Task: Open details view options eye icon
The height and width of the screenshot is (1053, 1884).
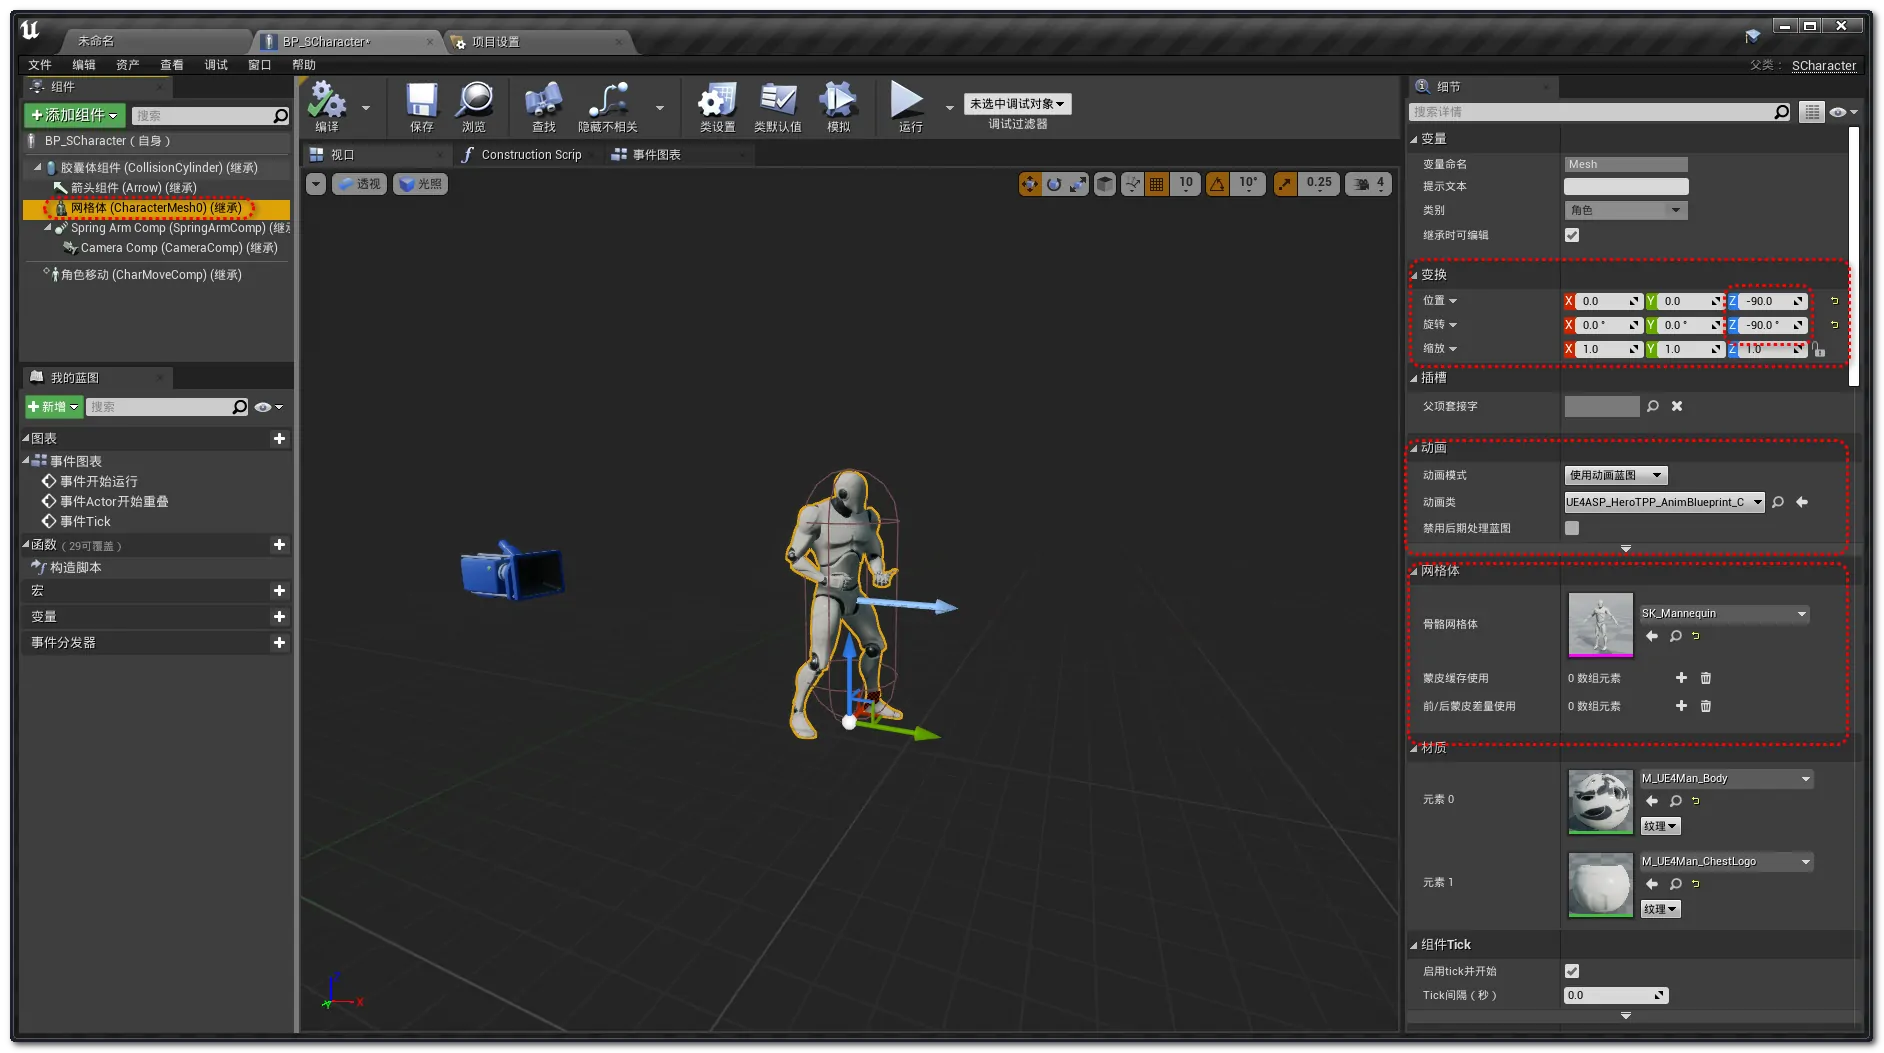Action: tap(1843, 112)
